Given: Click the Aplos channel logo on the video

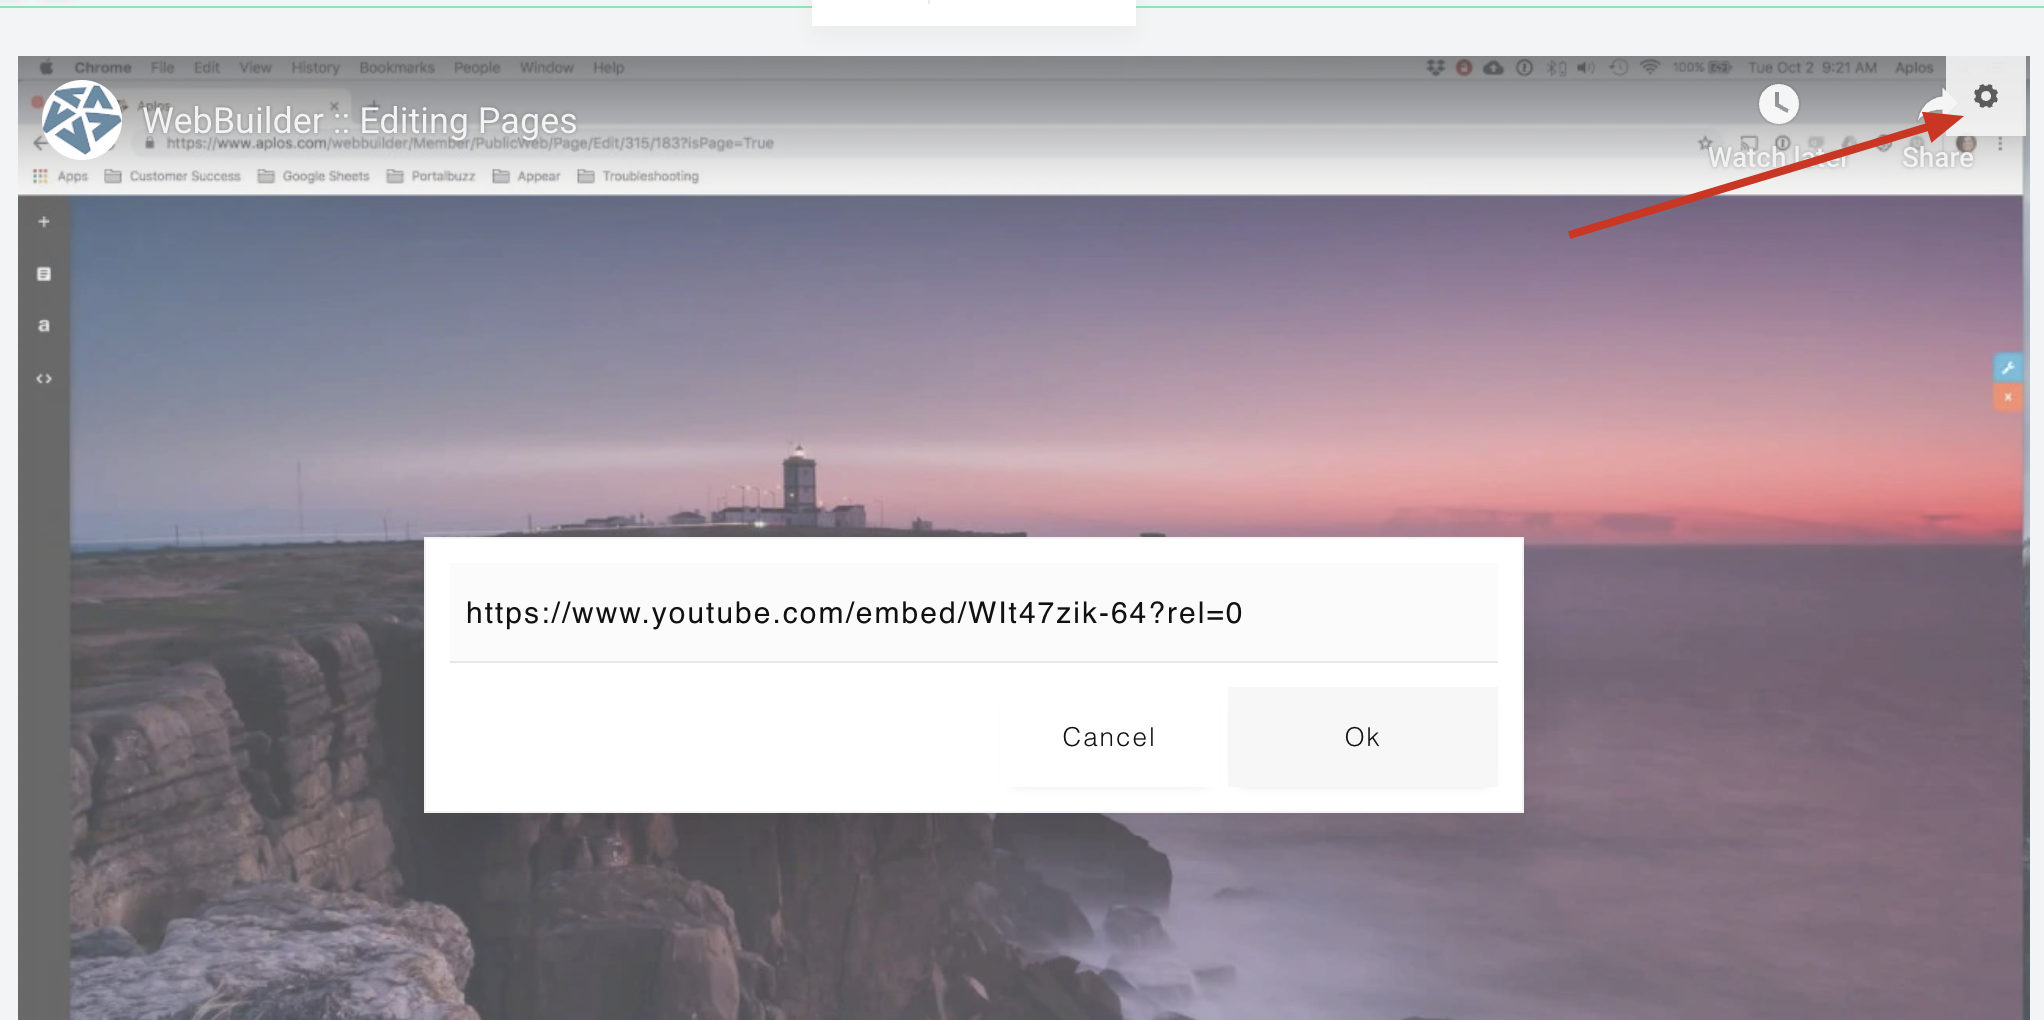Looking at the screenshot, I should pyautogui.click(x=82, y=120).
